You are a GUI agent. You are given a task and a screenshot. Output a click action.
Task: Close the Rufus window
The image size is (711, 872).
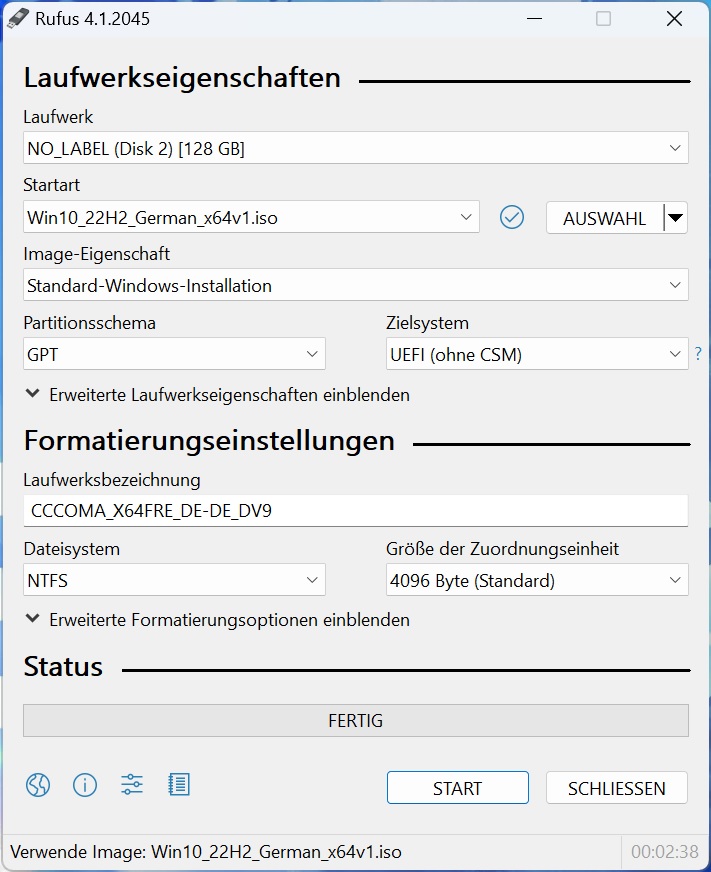tap(674, 18)
